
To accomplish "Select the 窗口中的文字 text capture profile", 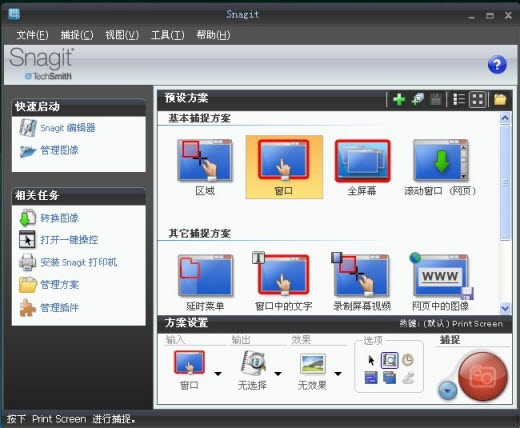I will (284, 283).
